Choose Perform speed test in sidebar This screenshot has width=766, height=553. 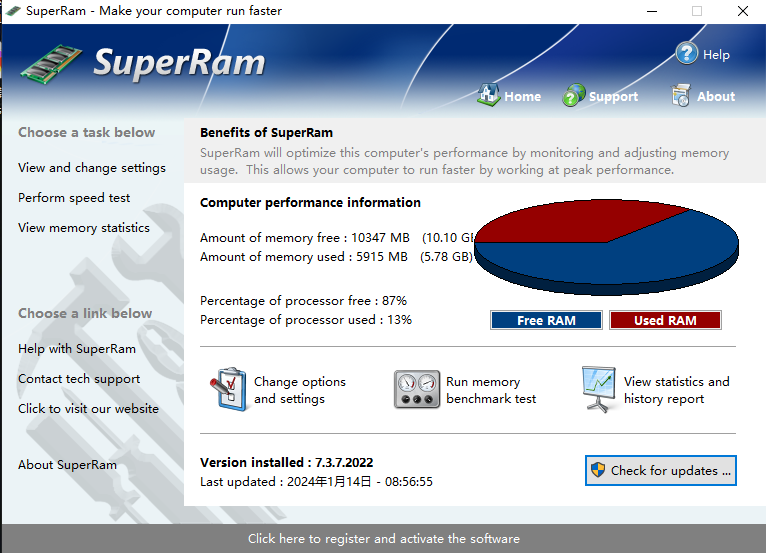coord(74,198)
